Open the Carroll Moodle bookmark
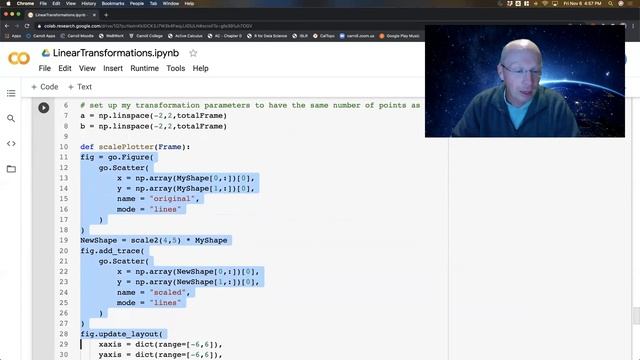This screenshot has height=360, width=640. click(77, 36)
